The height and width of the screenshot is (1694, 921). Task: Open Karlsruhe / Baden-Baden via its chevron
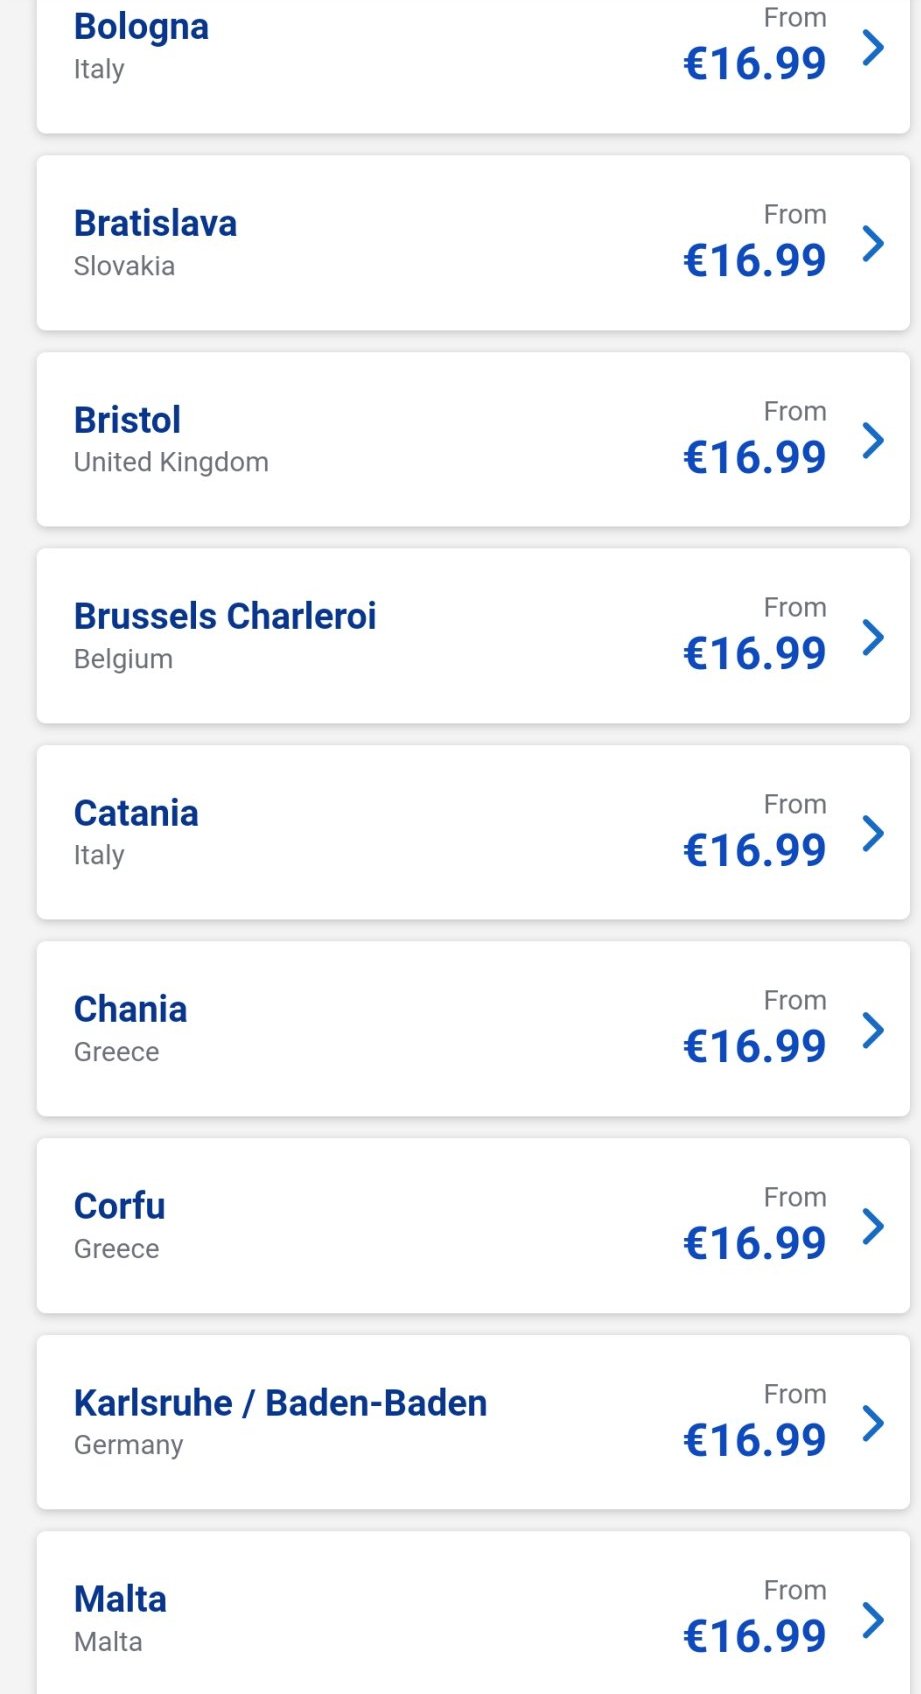[873, 1423]
